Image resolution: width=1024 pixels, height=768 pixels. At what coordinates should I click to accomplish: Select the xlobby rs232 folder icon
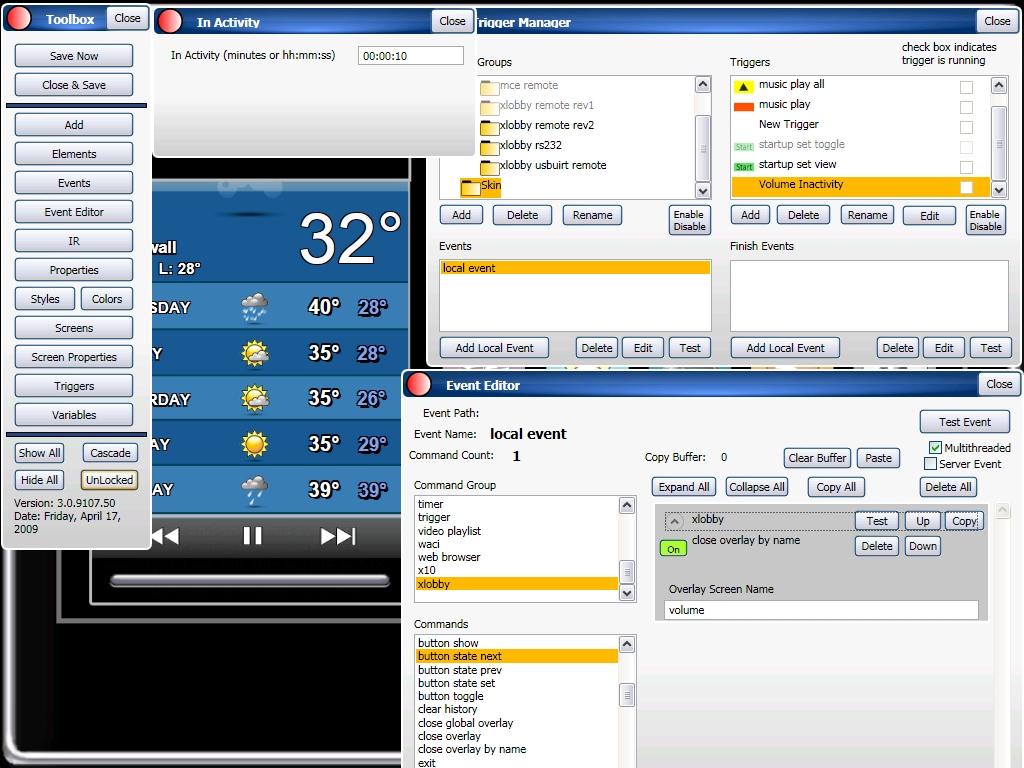(x=489, y=146)
